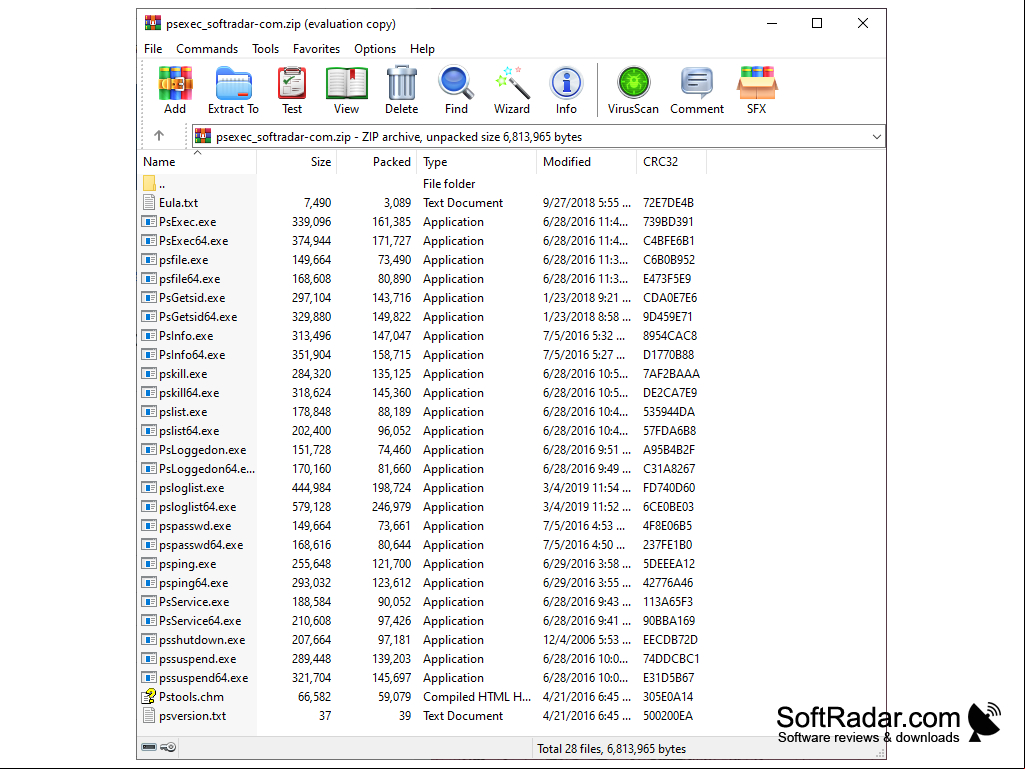
Task: Open the View toolbar icon
Action: click(346, 83)
